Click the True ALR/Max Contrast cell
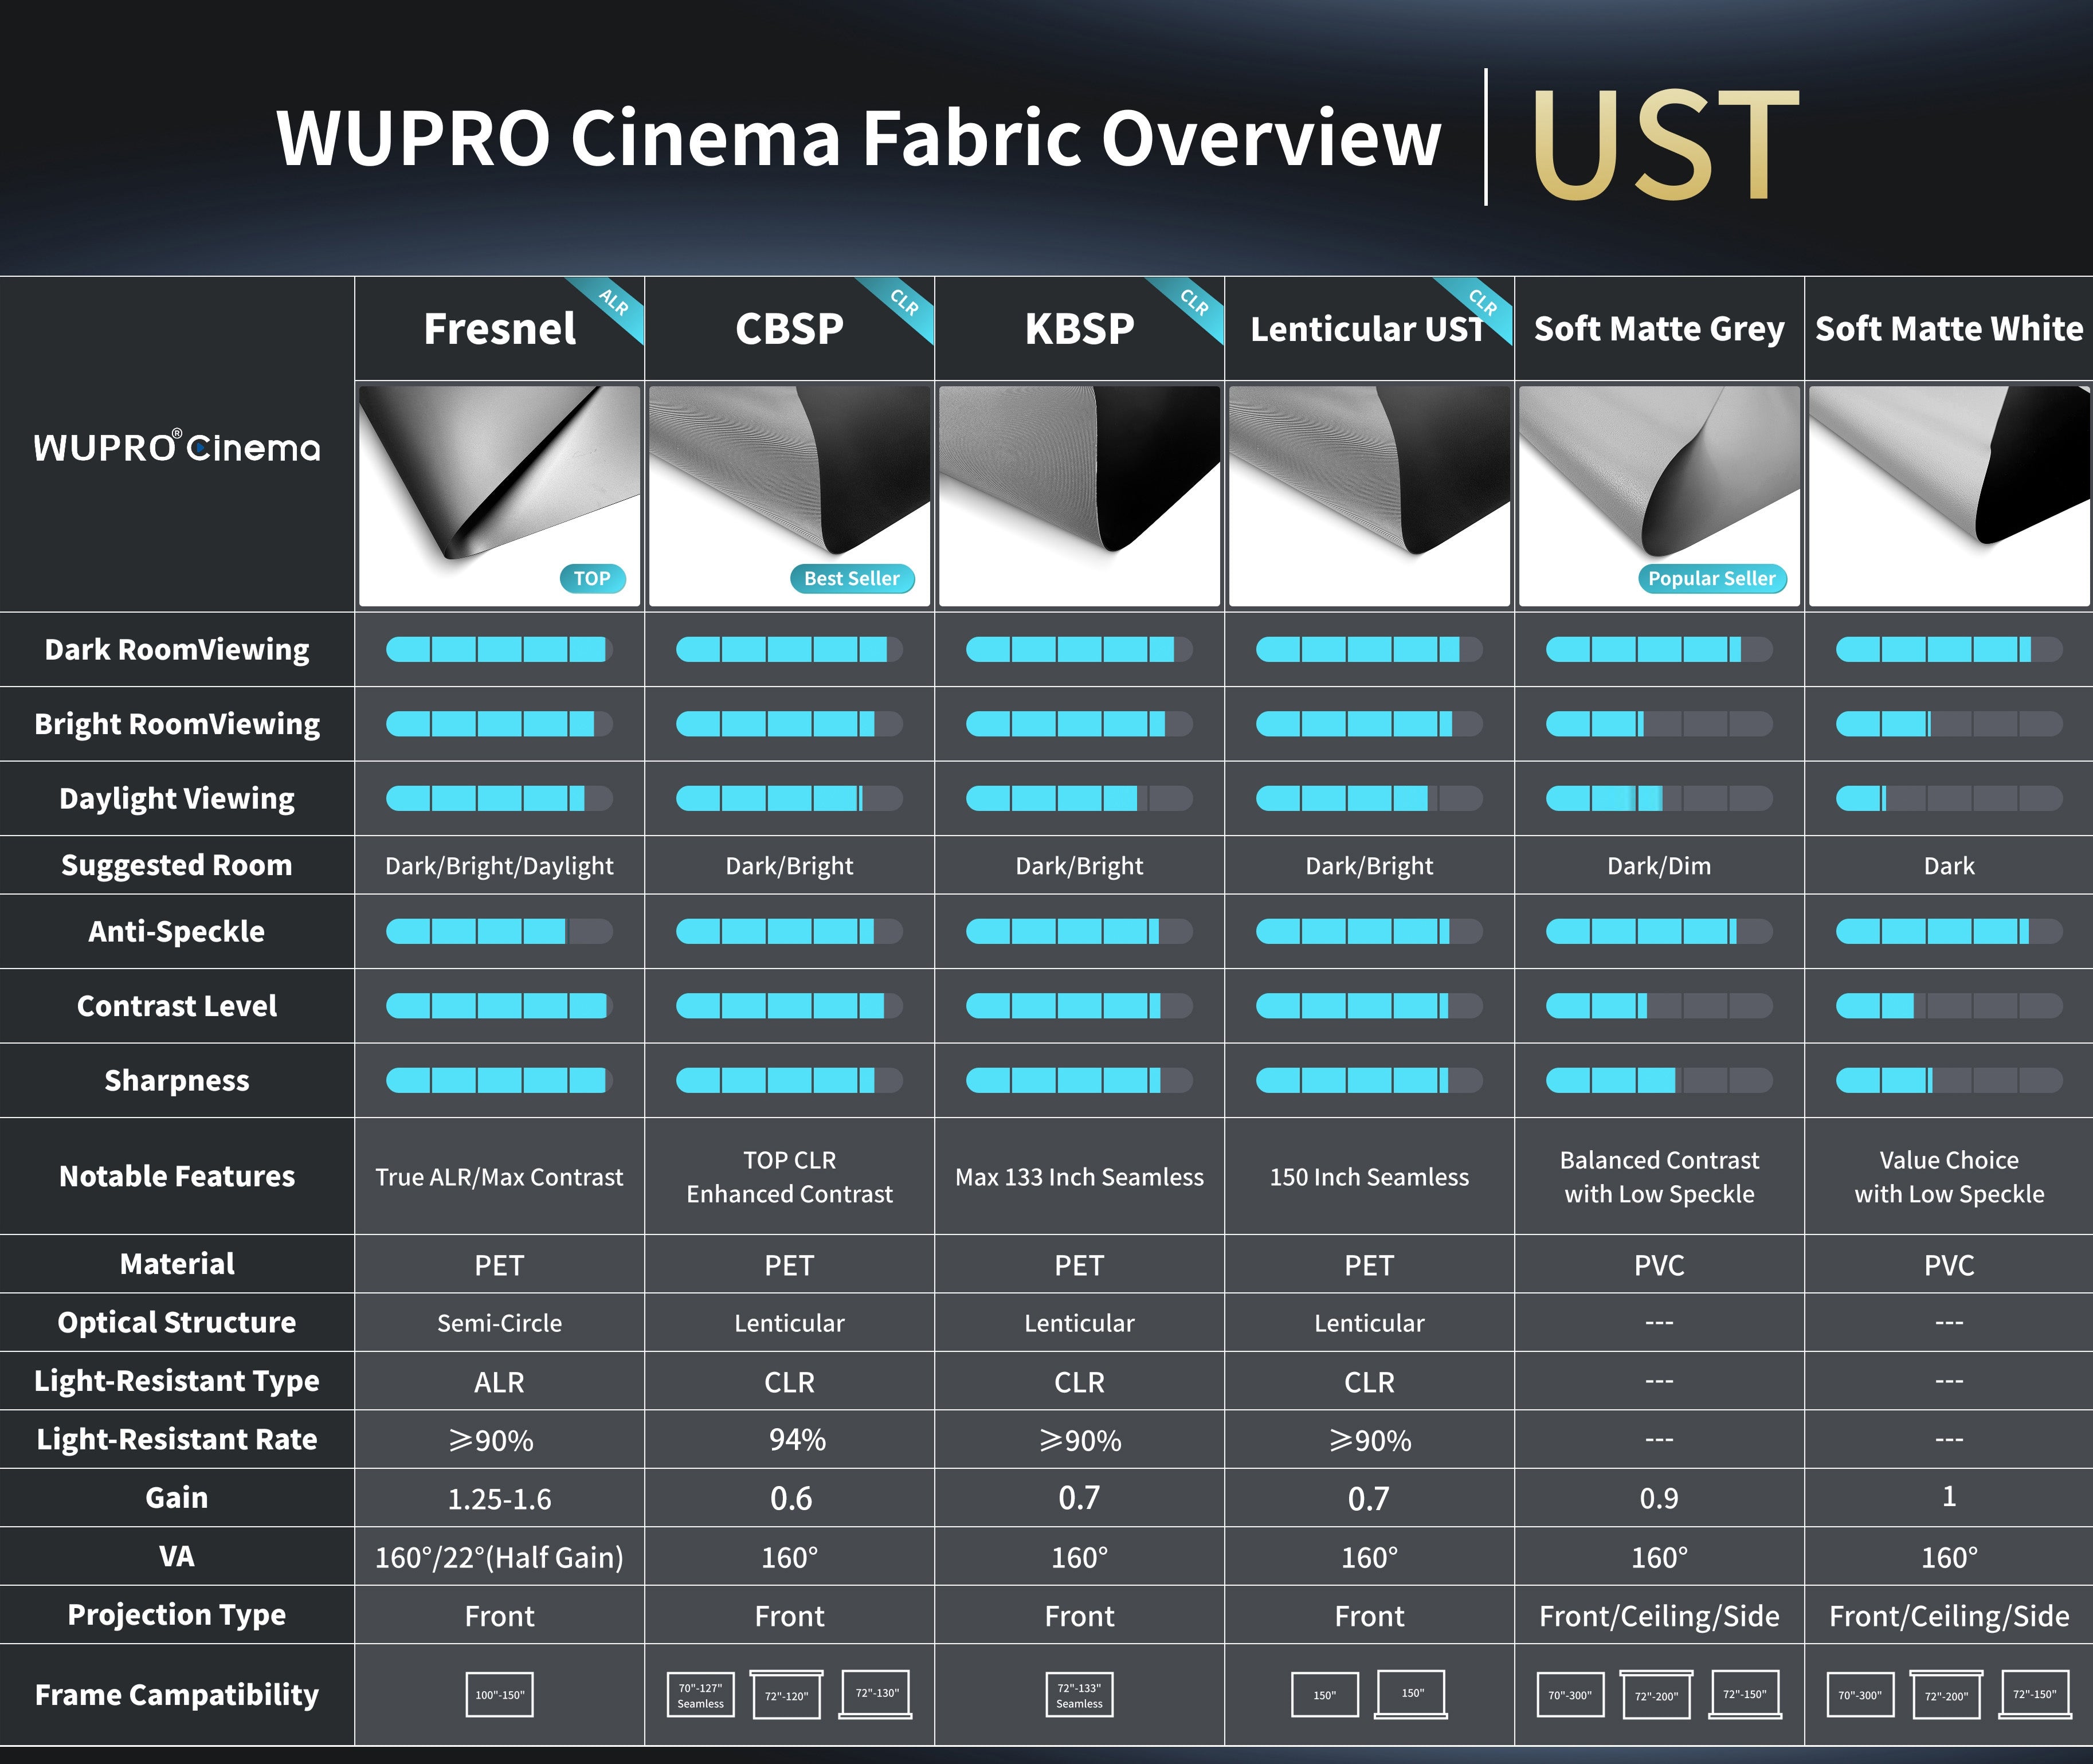 coord(499,1177)
